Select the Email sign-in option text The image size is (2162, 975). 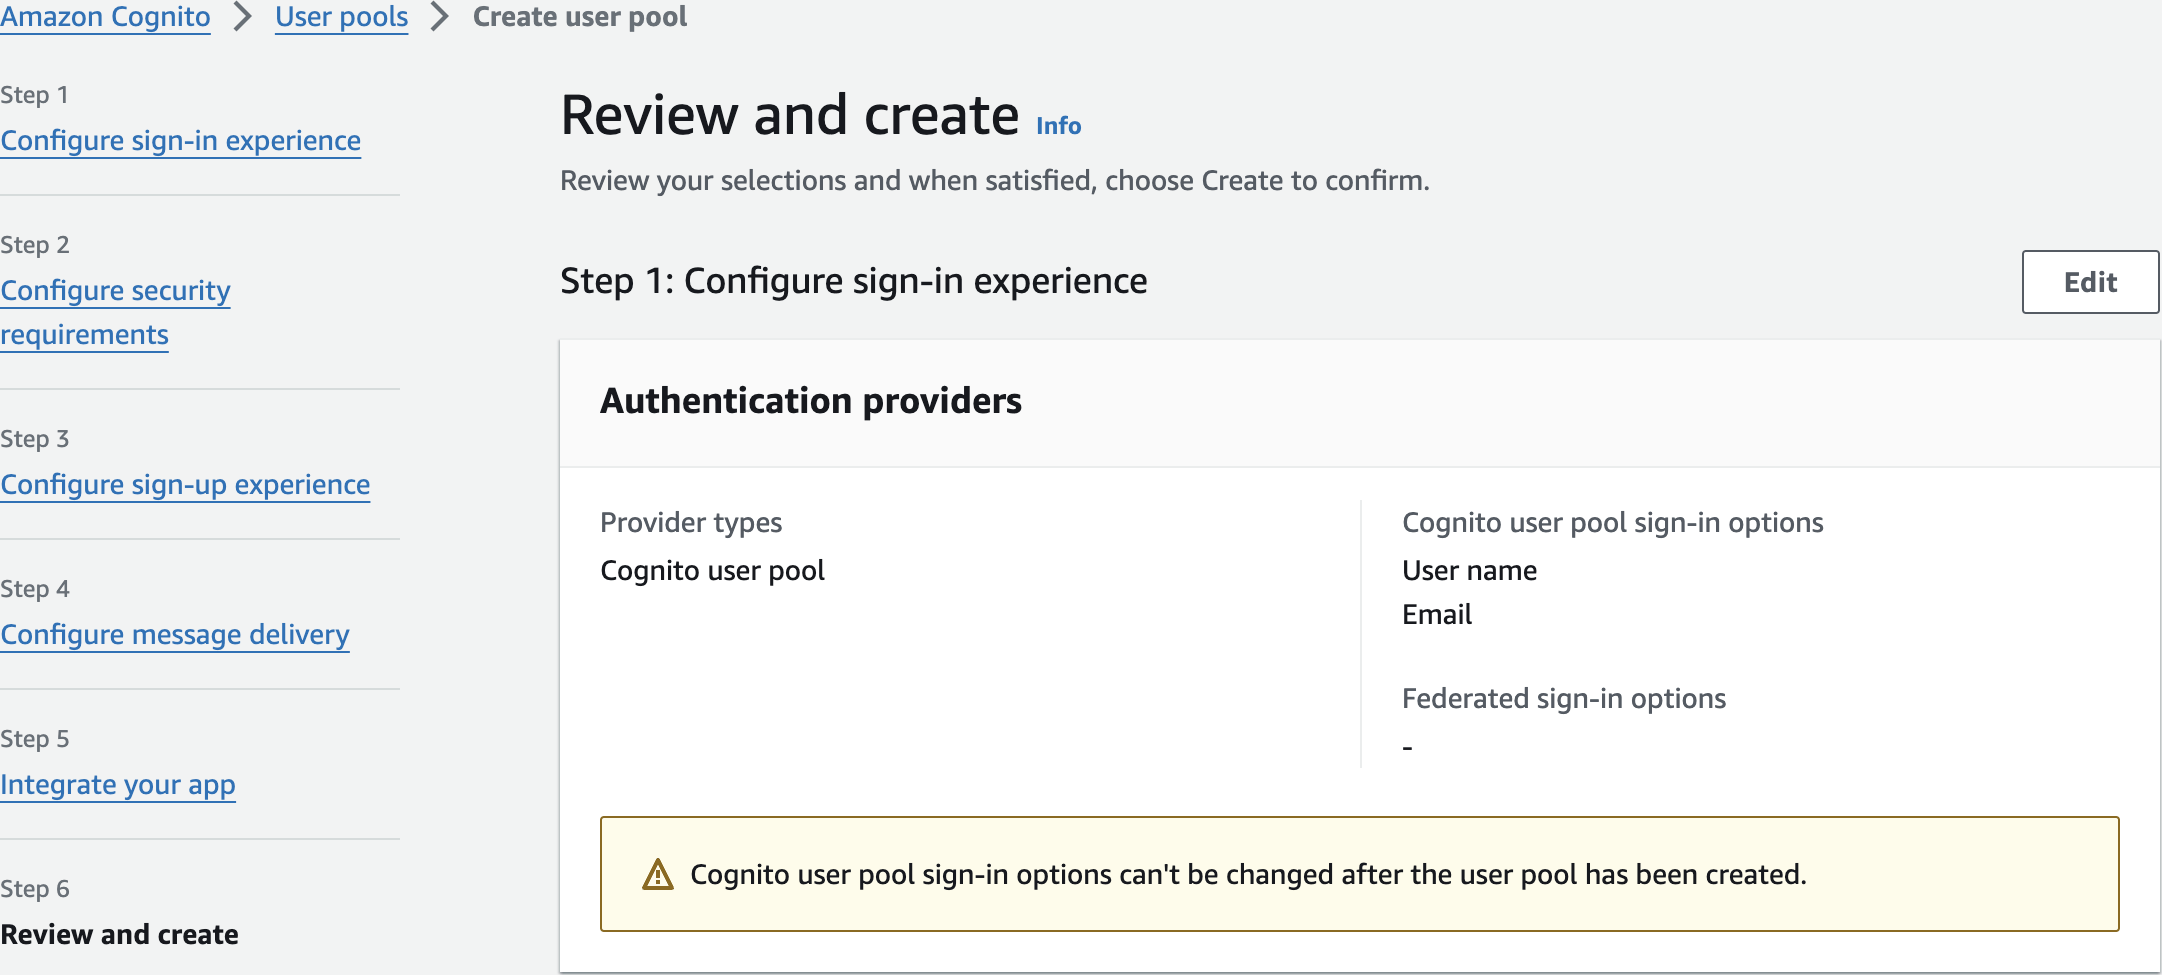[1437, 615]
